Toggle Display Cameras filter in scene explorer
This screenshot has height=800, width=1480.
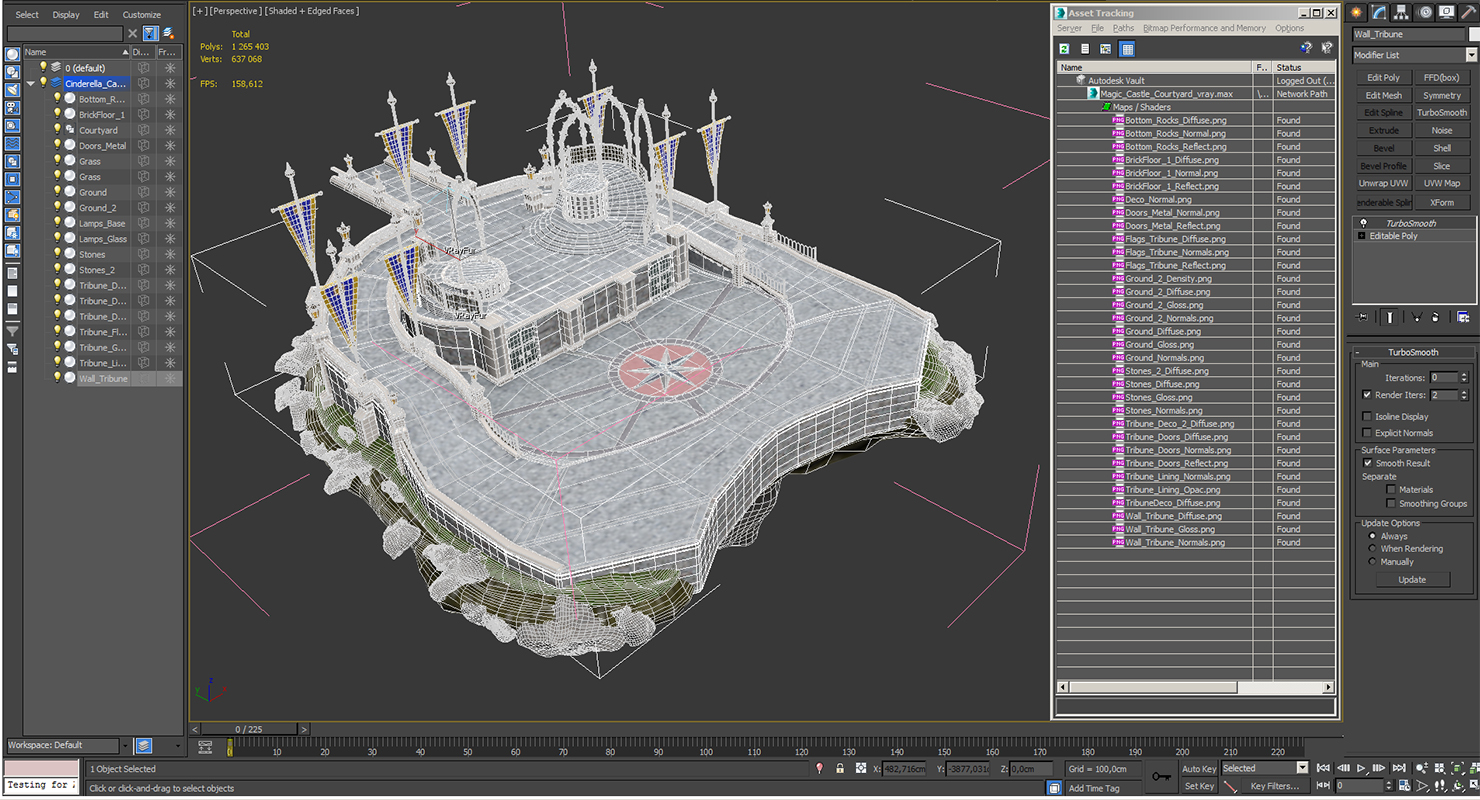(x=12, y=108)
